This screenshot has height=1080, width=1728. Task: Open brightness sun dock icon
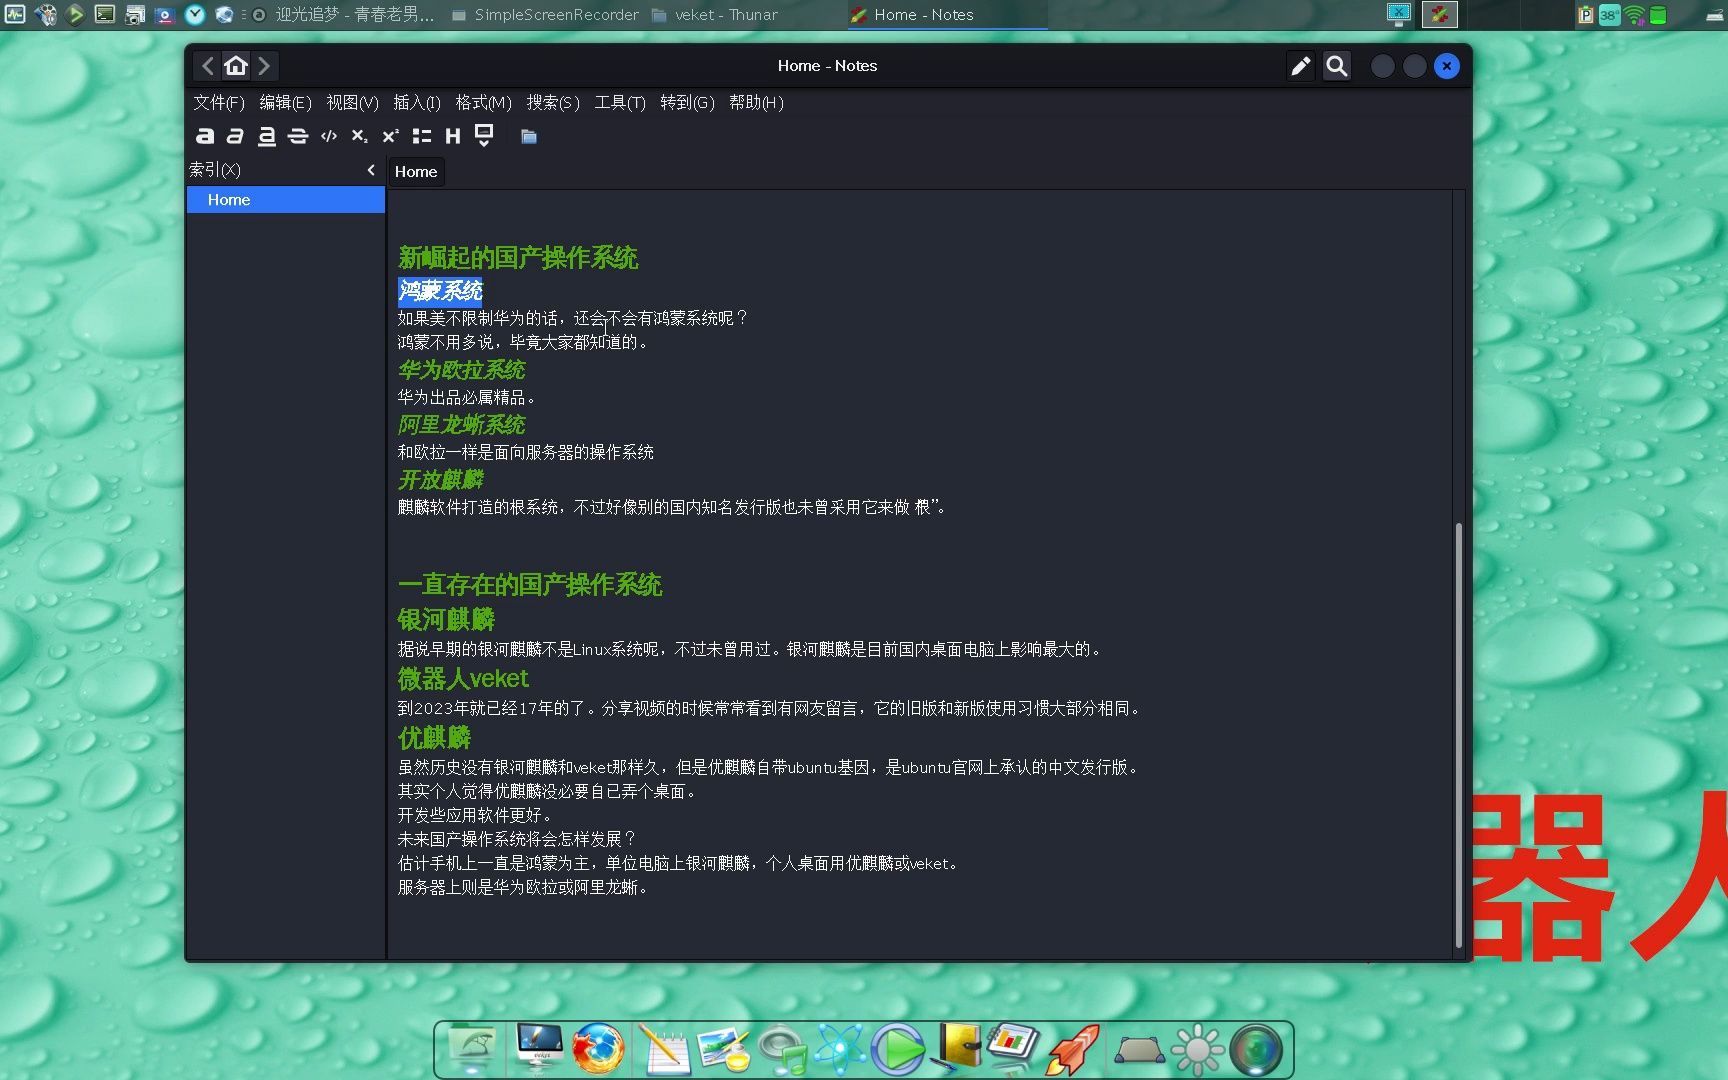[x=1197, y=1049]
